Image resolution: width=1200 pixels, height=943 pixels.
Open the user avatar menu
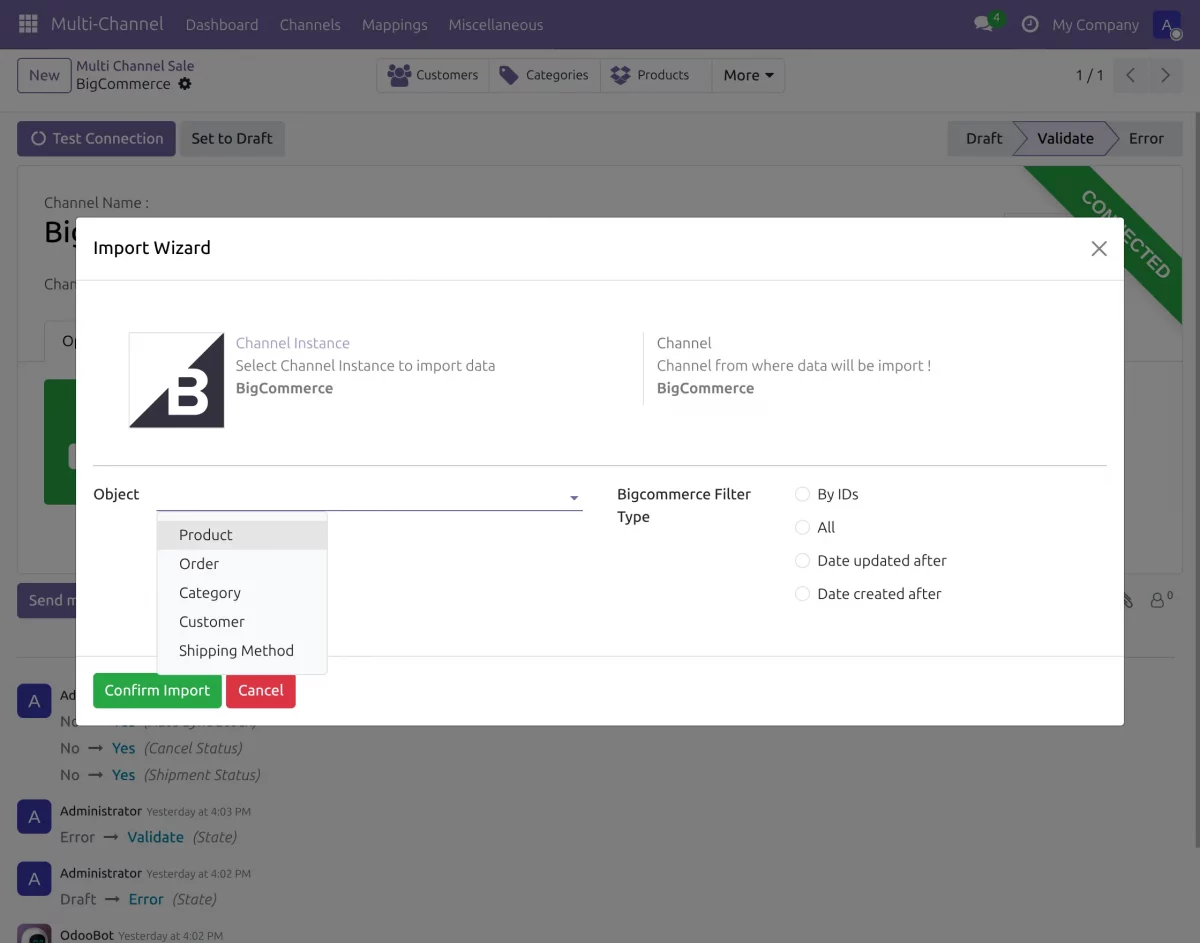coord(1167,24)
